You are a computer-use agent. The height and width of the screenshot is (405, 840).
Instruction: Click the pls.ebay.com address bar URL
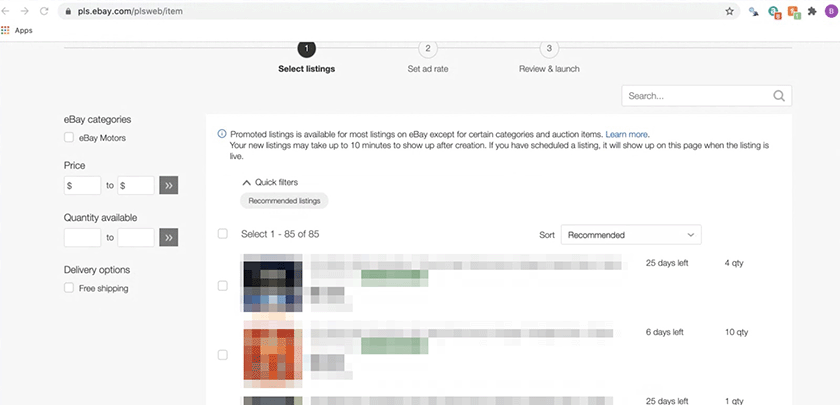130,11
